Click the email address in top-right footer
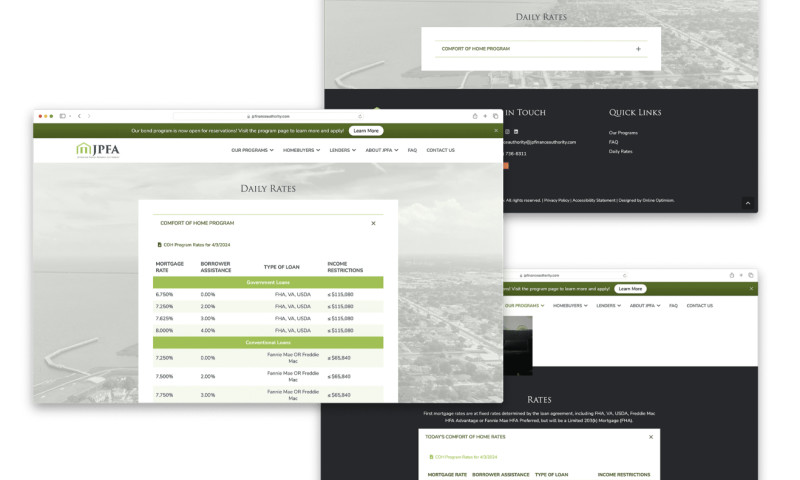 (x=540, y=142)
